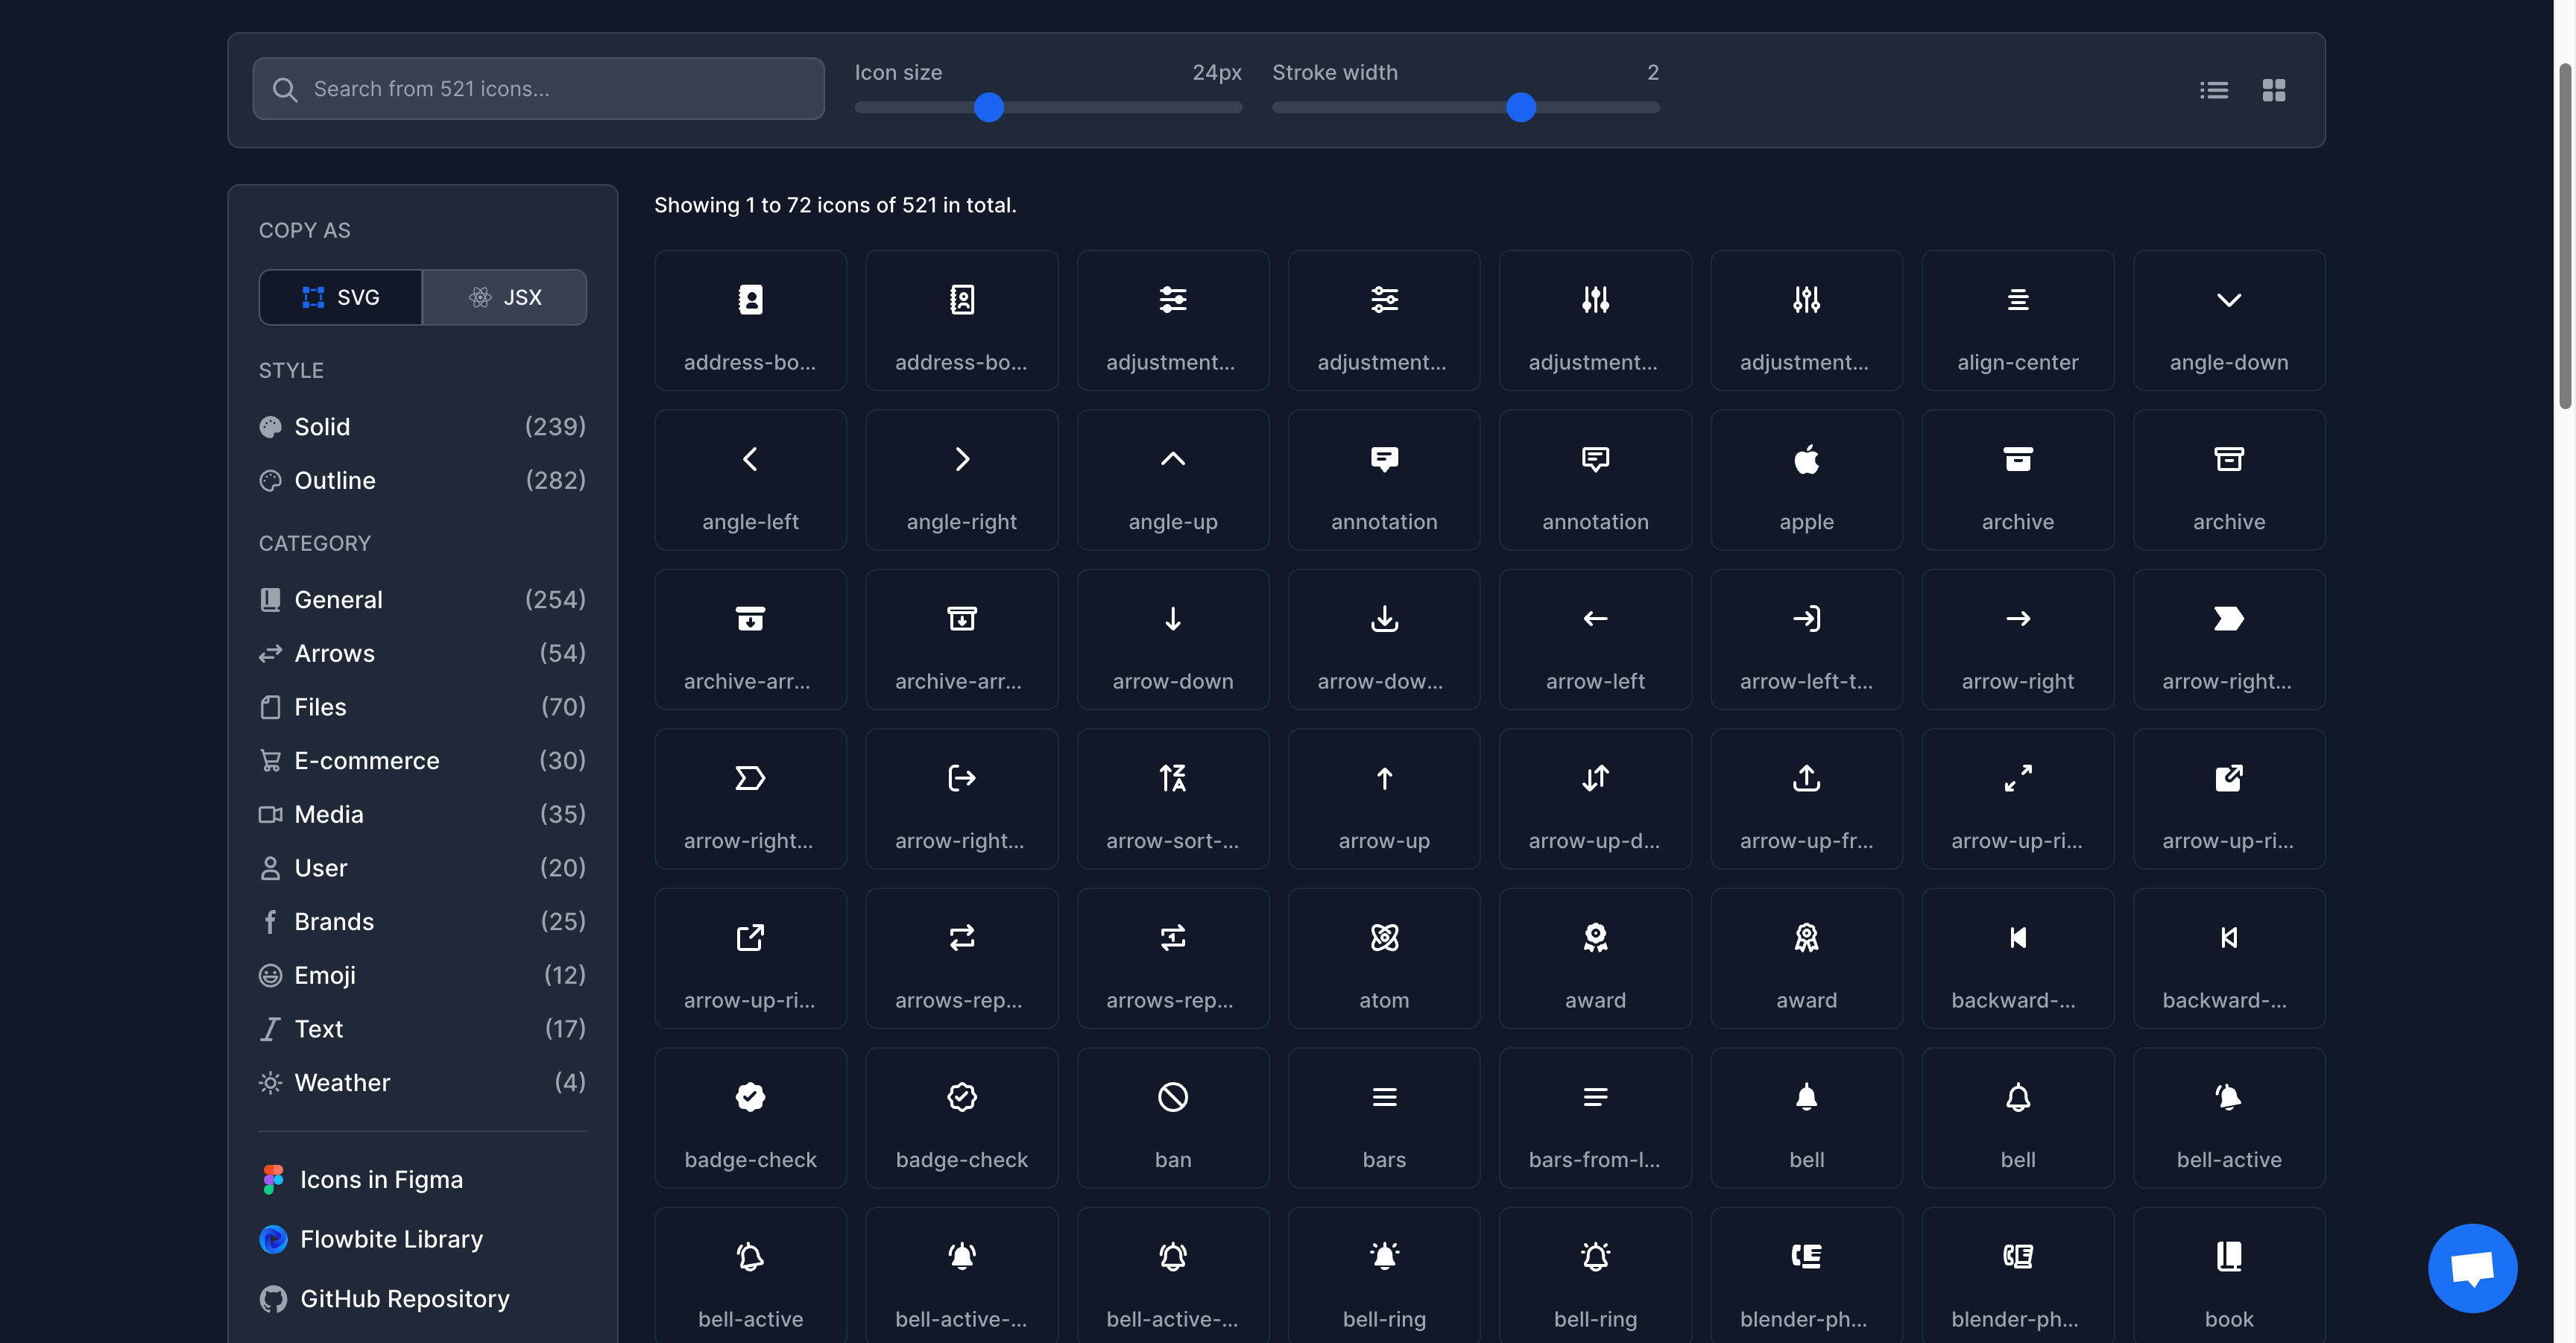
Task: Show the Arrows category
Action: 422,653
